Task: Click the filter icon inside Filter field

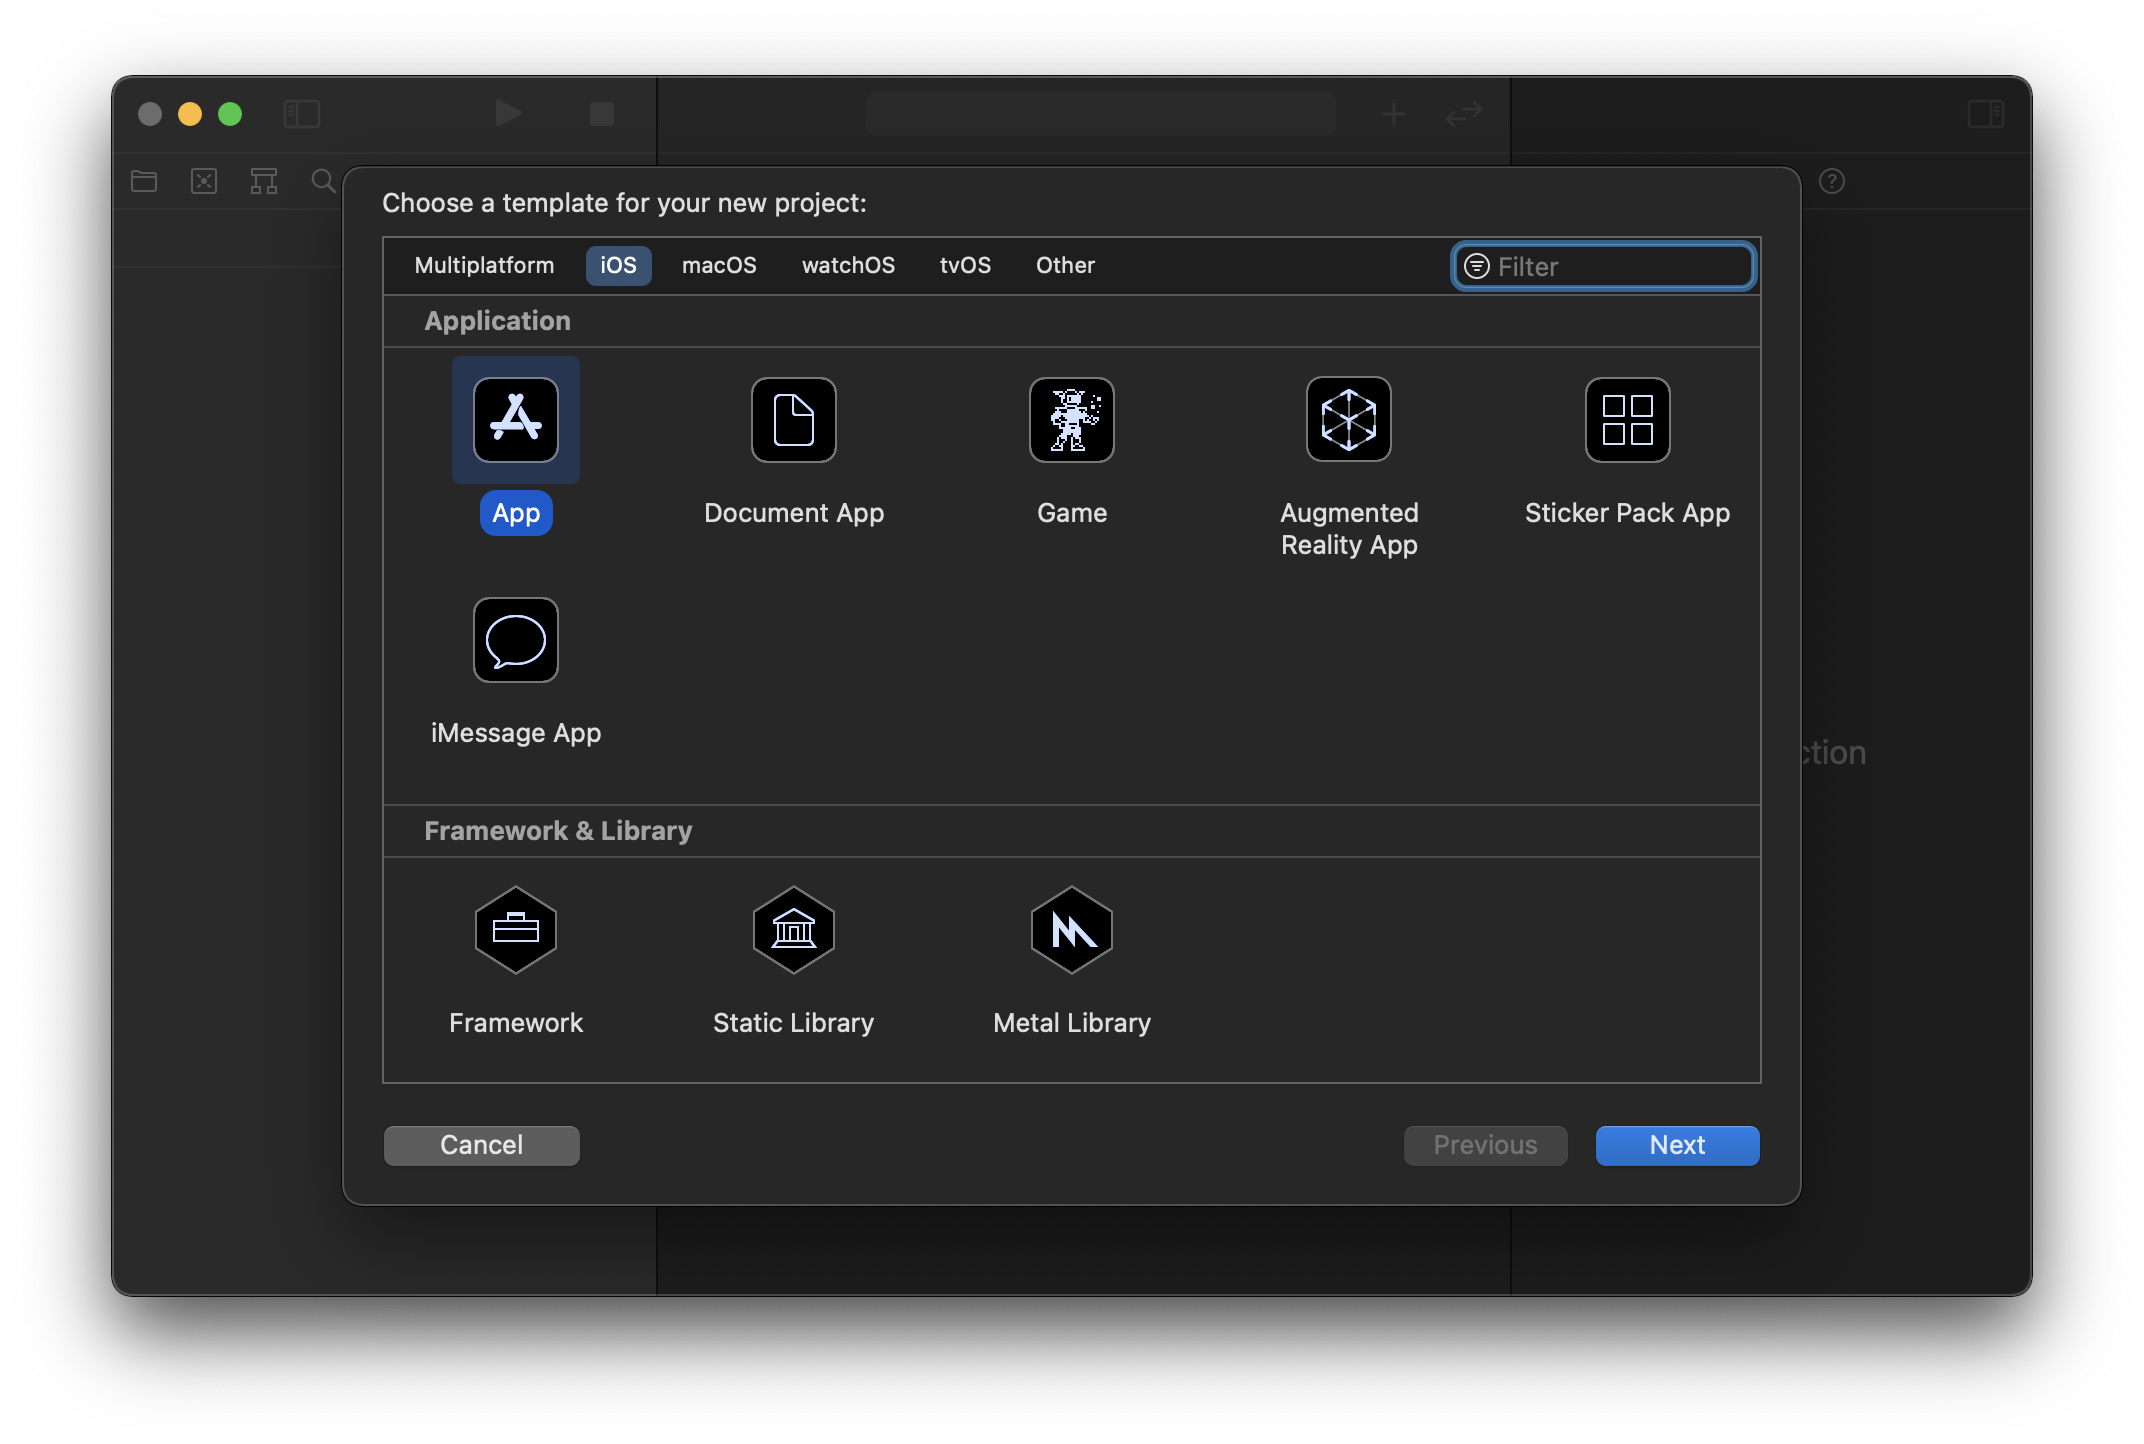Action: coord(1477,266)
